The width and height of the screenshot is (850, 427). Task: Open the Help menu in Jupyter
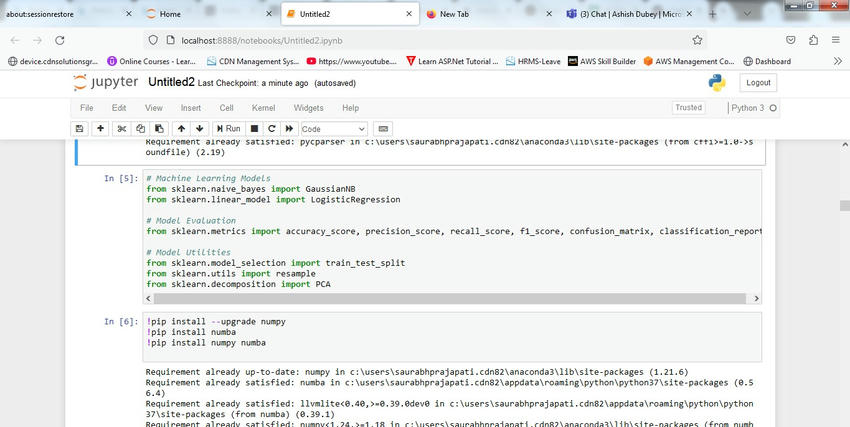(351, 108)
